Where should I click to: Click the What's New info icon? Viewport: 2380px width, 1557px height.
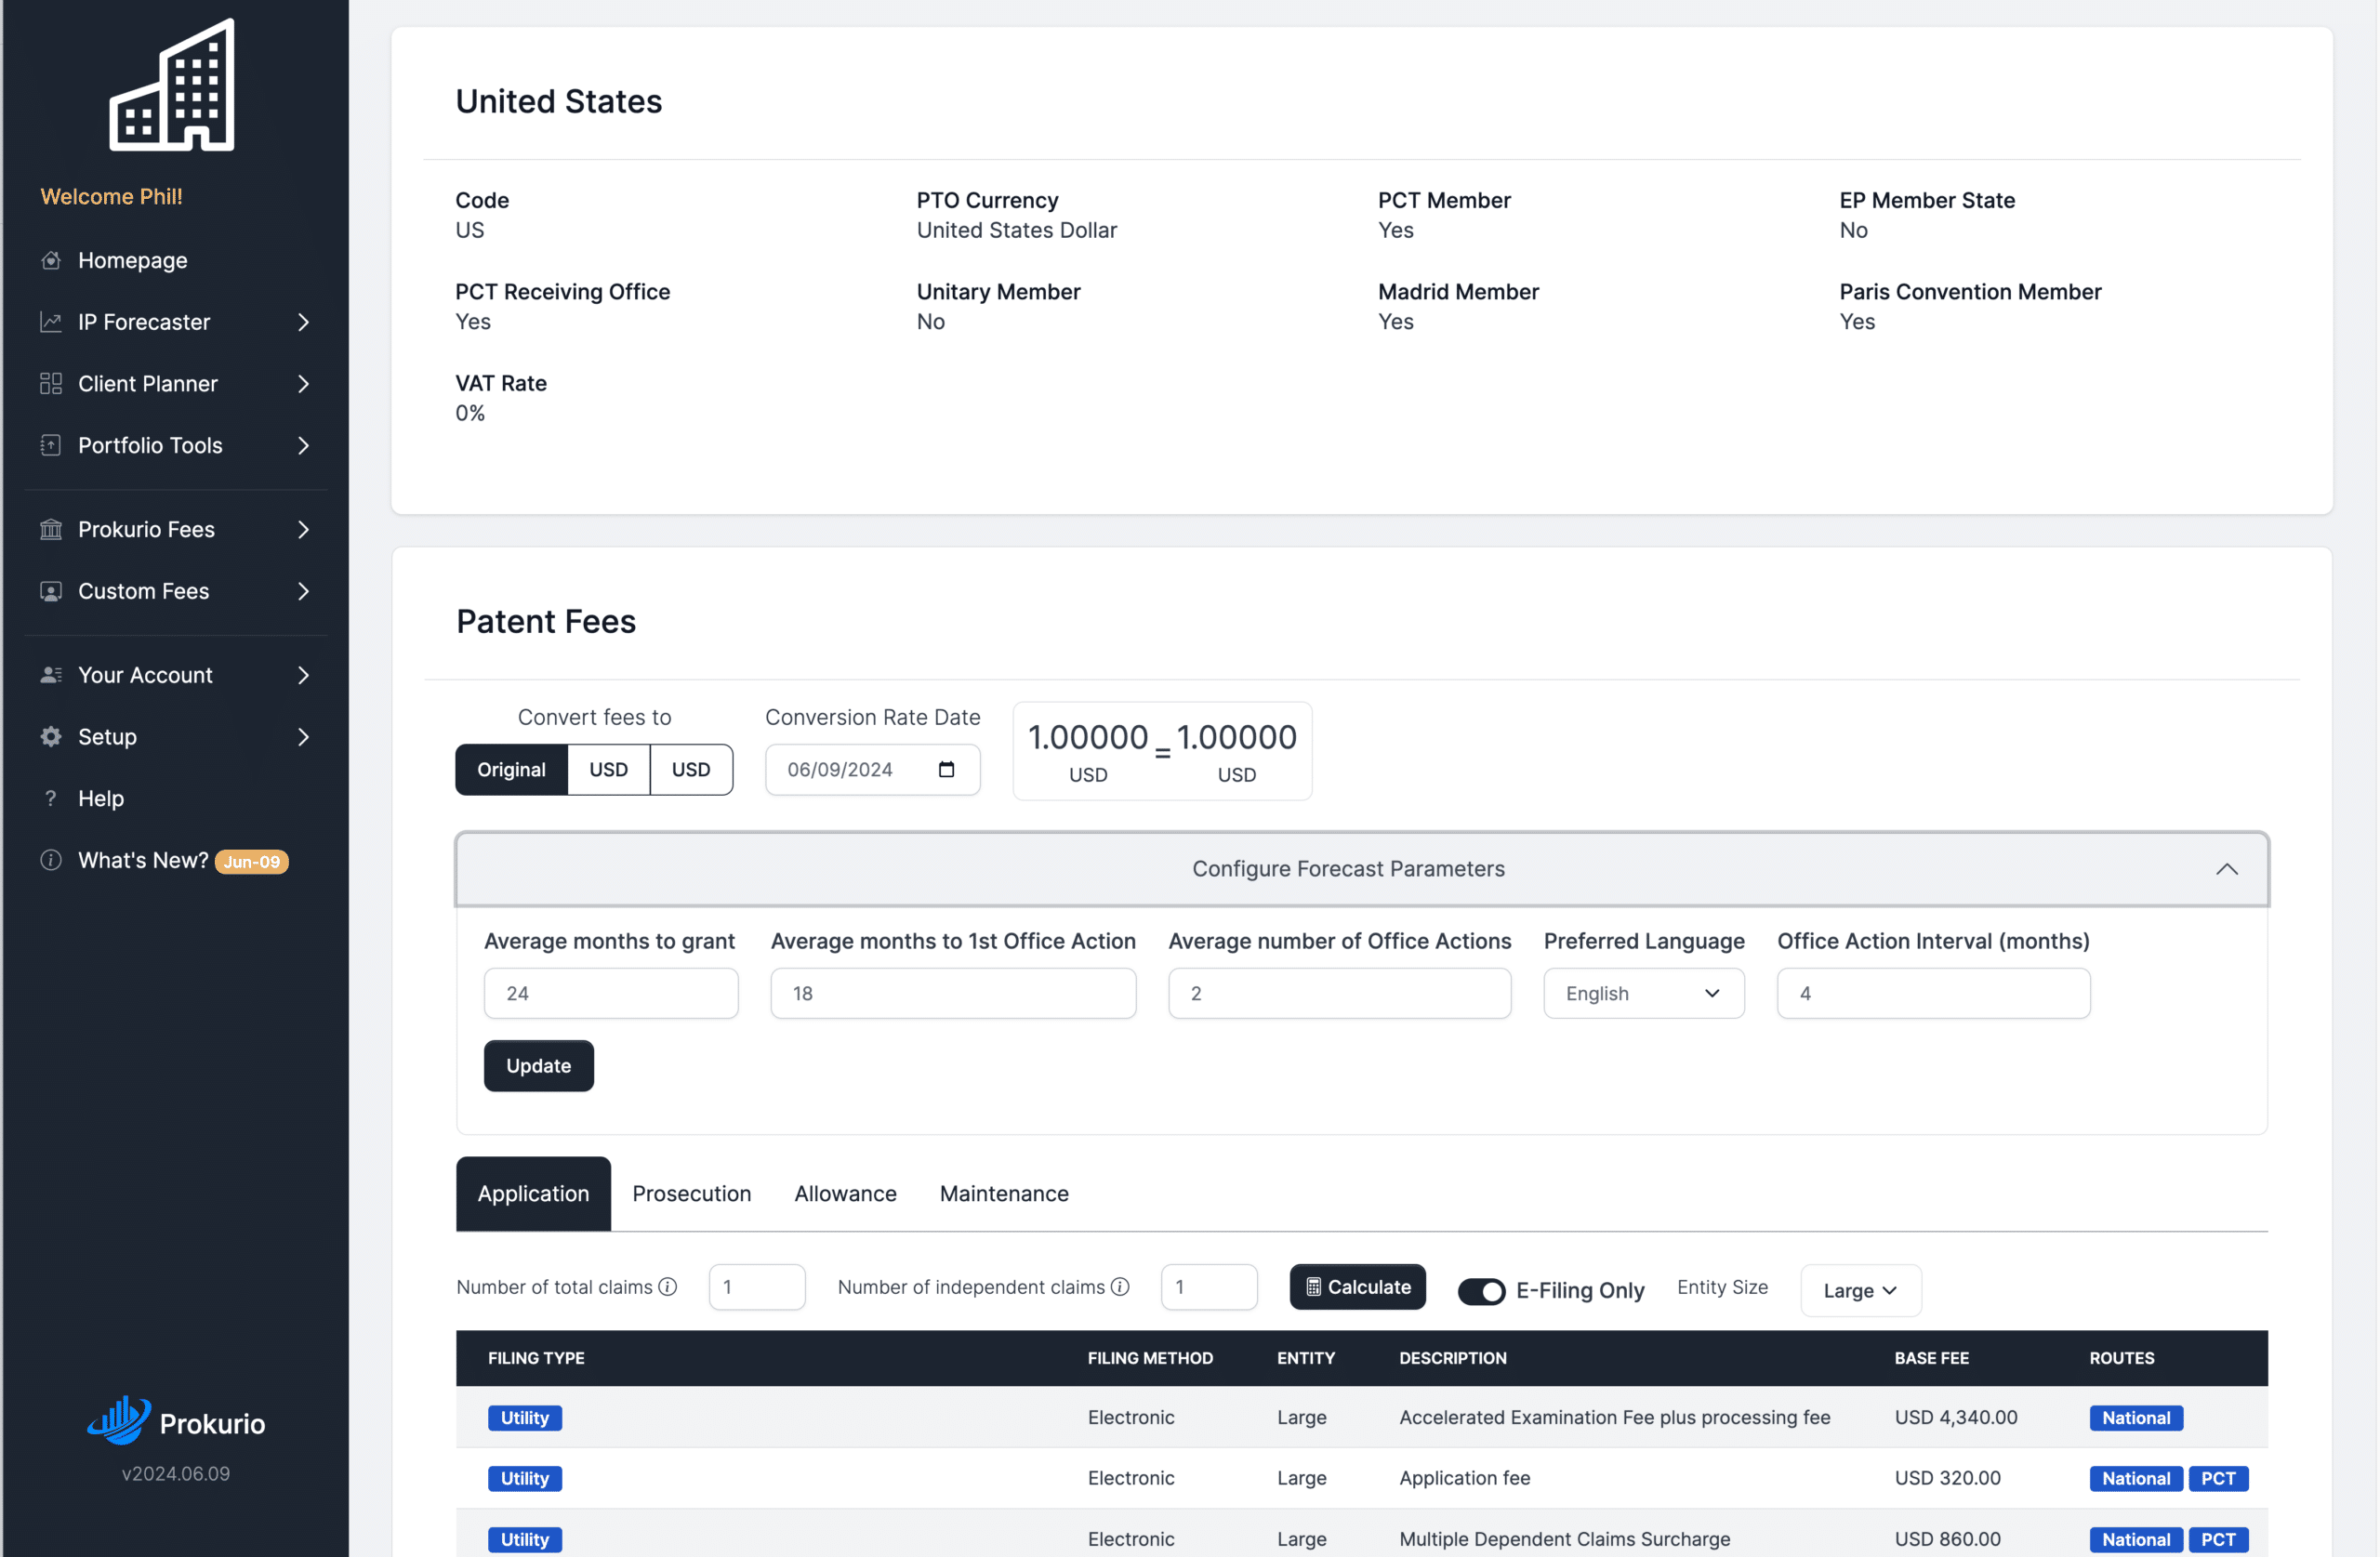(x=51, y=860)
